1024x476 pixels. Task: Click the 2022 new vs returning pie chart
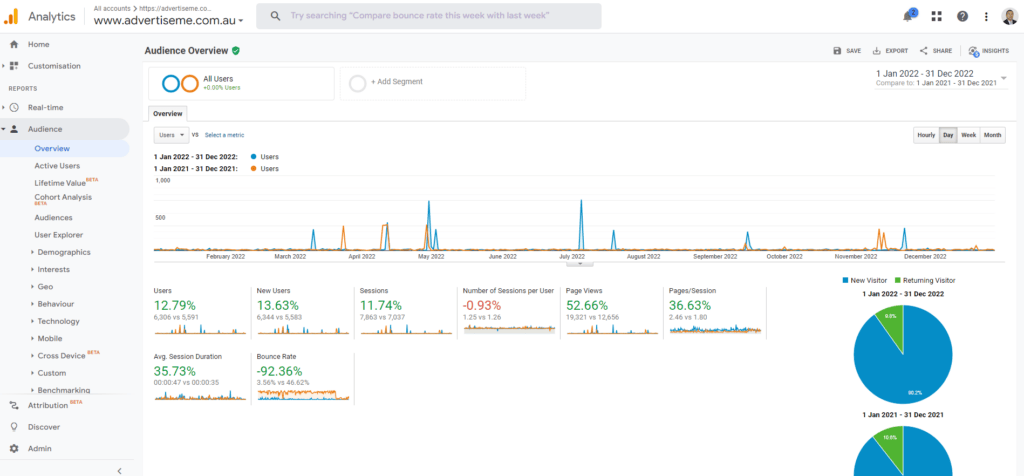904,354
